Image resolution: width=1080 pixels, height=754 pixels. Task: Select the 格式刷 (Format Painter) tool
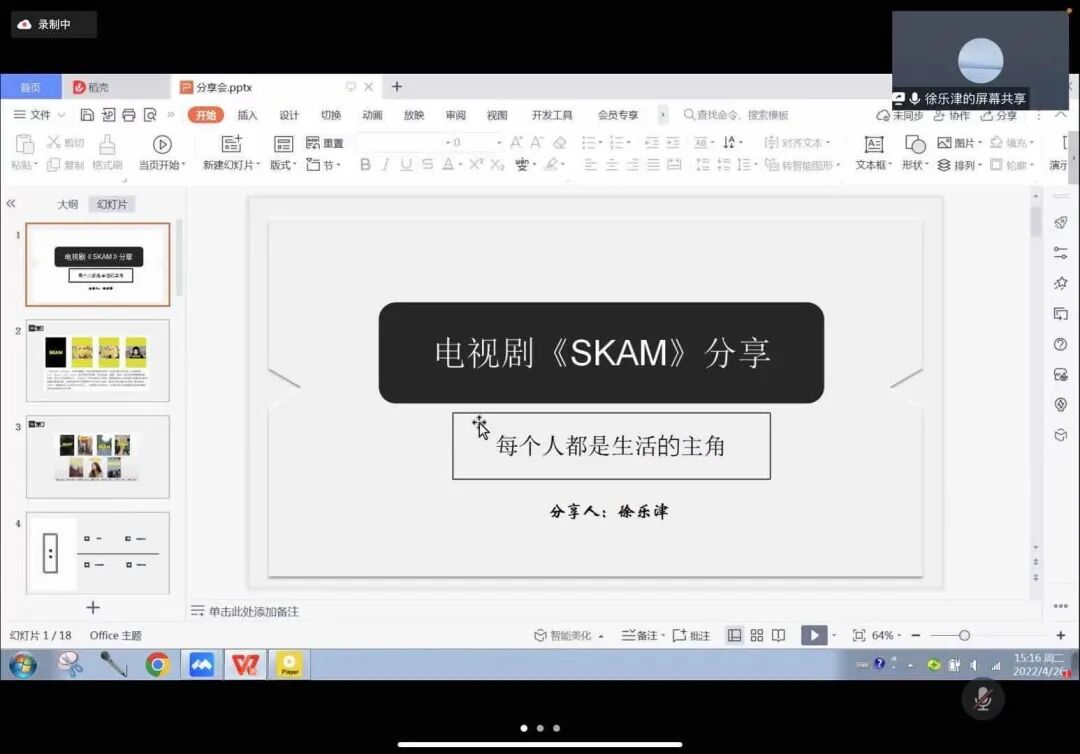point(106,146)
